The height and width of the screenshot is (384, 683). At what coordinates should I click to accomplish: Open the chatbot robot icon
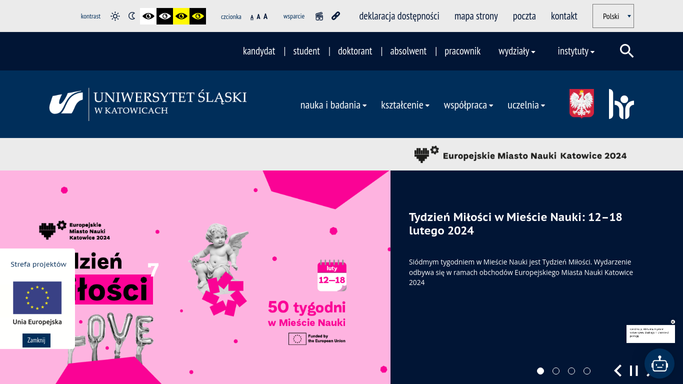tap(659, 364)
